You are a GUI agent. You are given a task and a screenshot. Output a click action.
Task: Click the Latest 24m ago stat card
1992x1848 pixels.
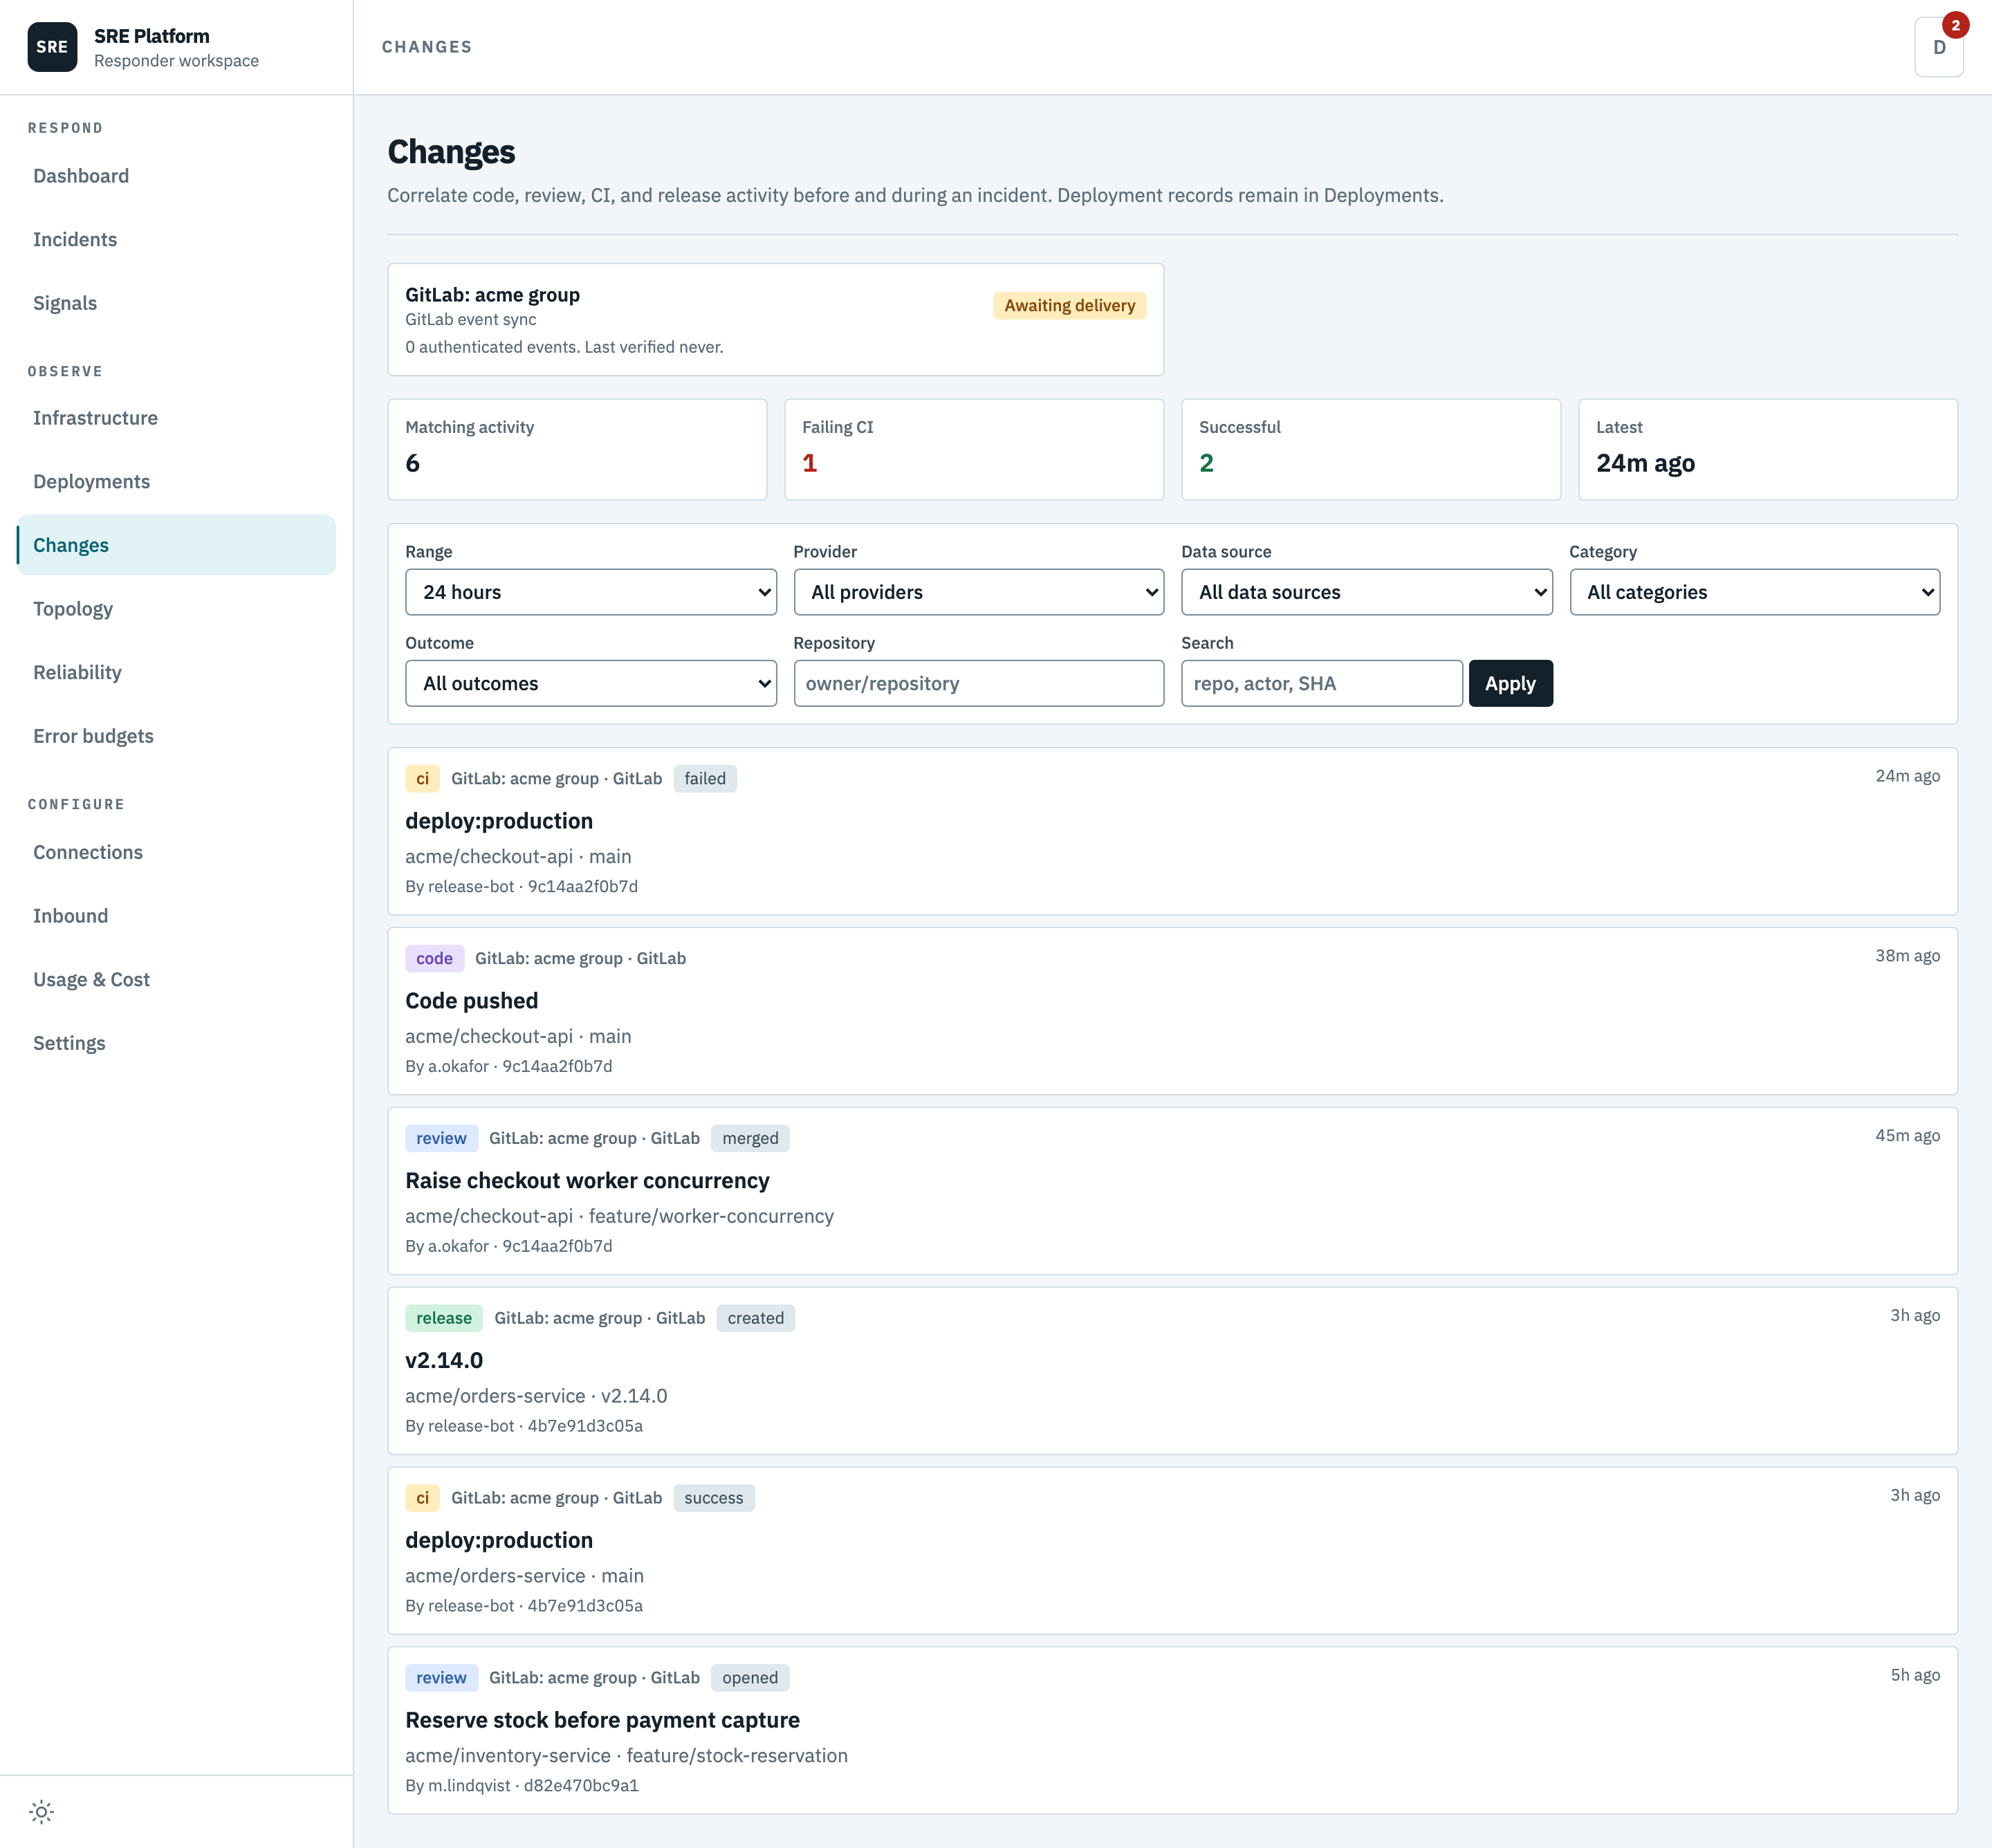coord(1768,450)
